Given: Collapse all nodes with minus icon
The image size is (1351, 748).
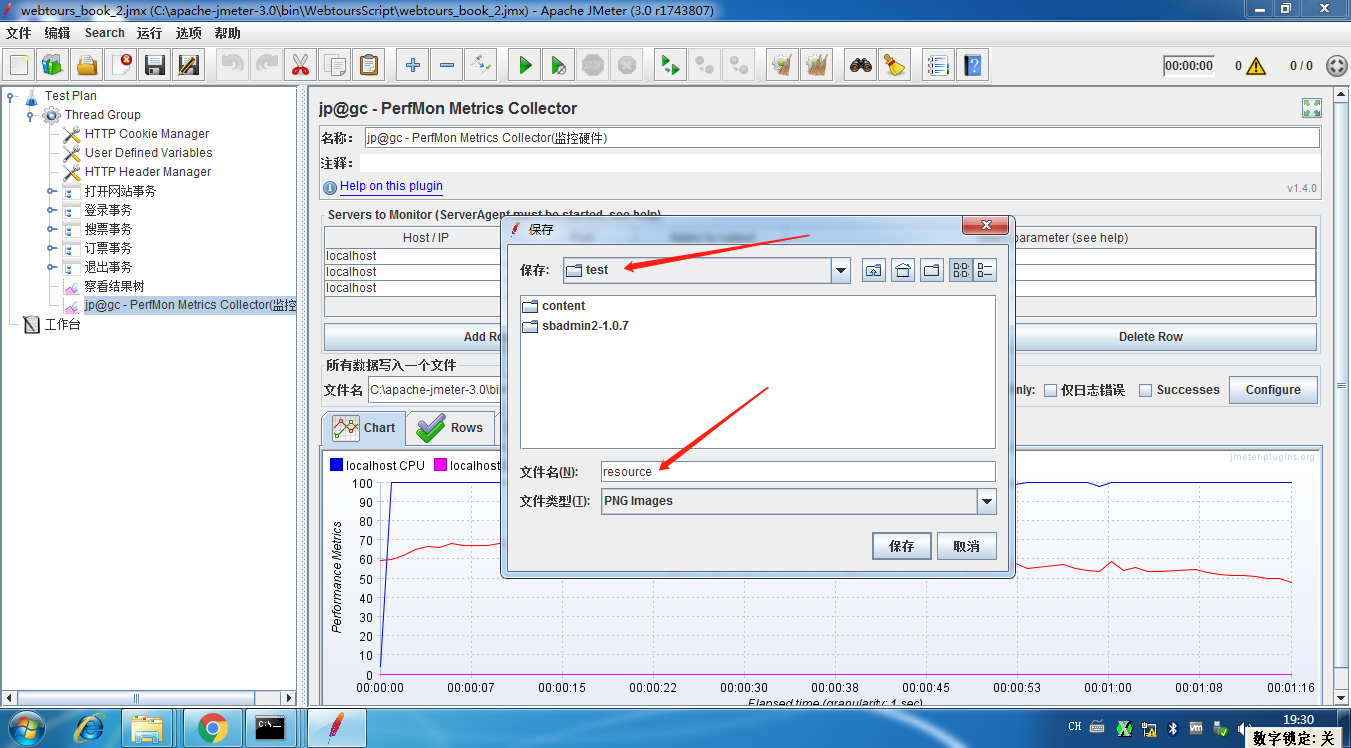Looking at the screenshot, I should tap(447, 66).
